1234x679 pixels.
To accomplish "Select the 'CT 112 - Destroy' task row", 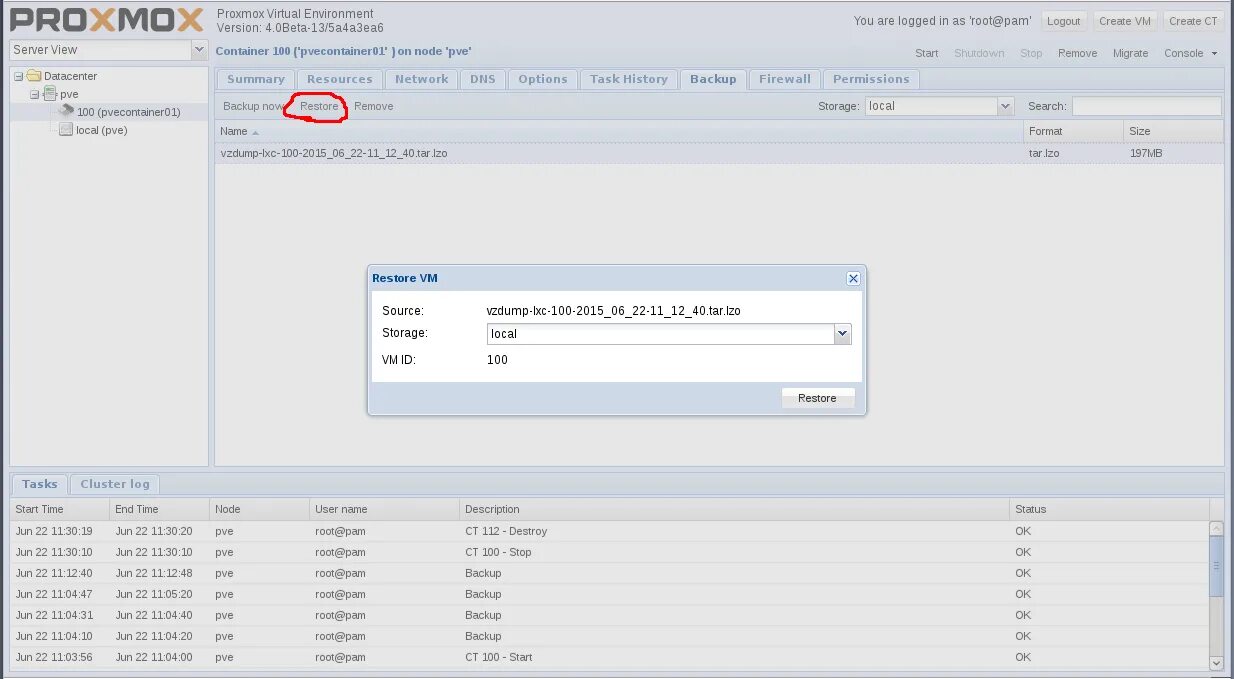I will point(610,531).
